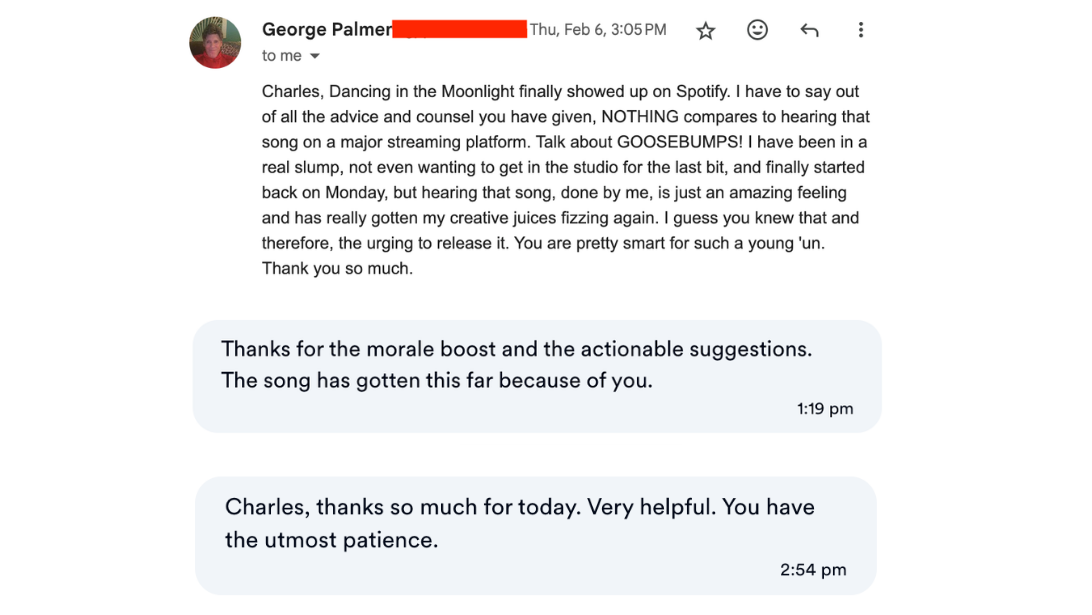Open the three-dot more options menu
The image size is (1092, 615).
[x=860, y=30]
